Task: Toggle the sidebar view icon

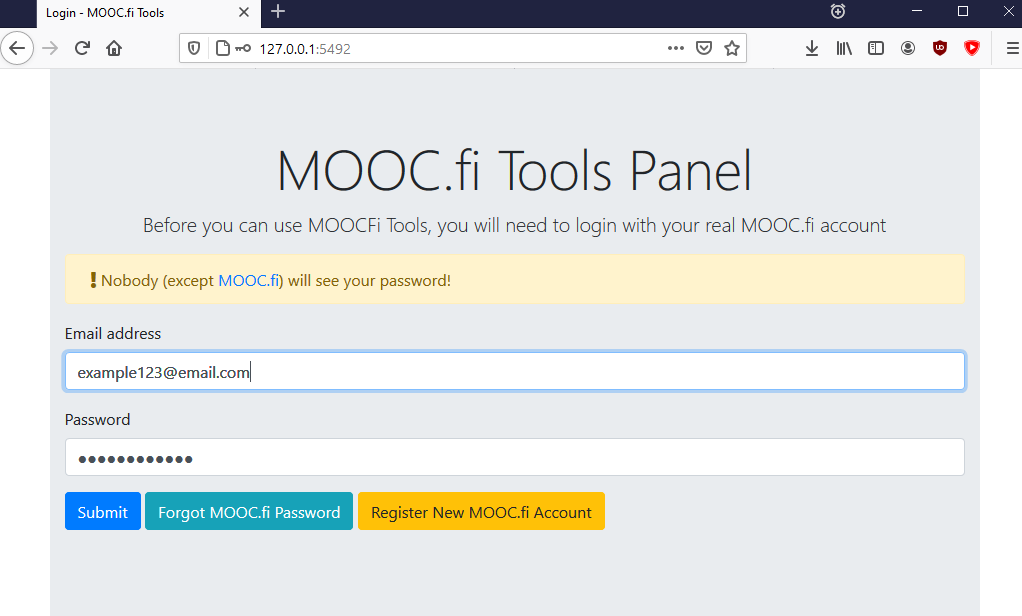Action: (876, 48)
